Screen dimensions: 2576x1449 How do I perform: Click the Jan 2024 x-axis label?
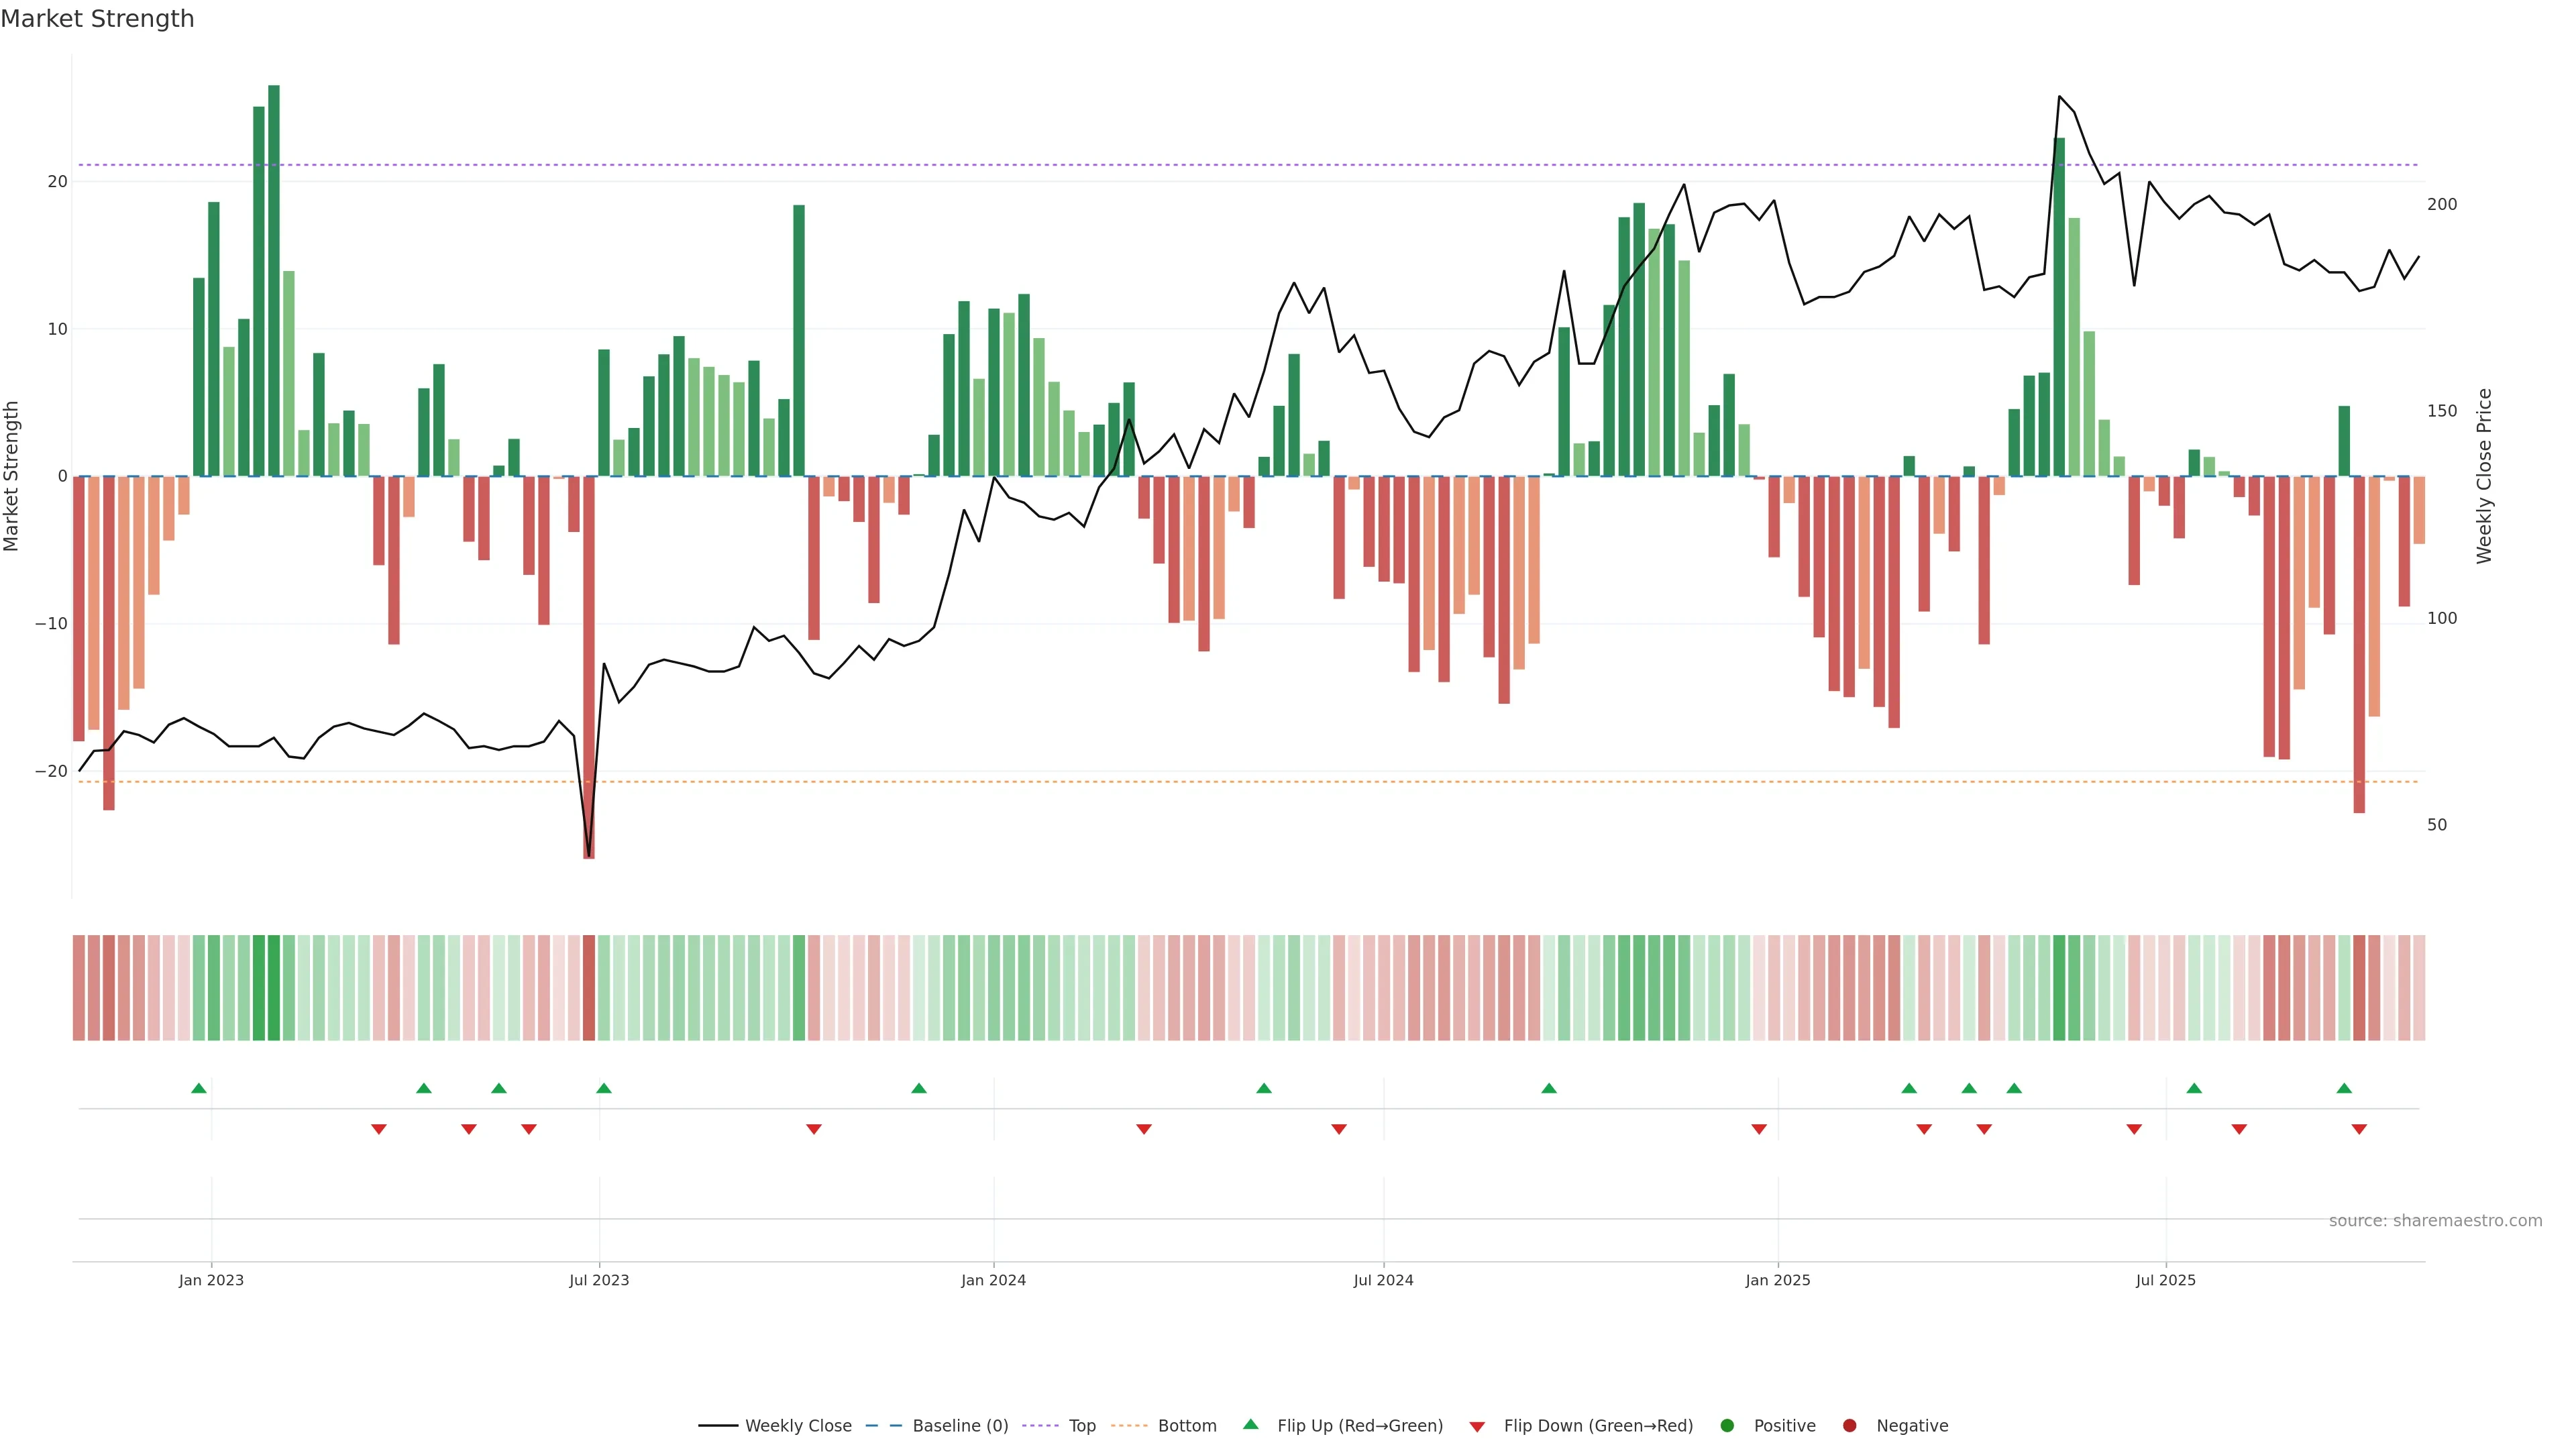[993, 1280]
